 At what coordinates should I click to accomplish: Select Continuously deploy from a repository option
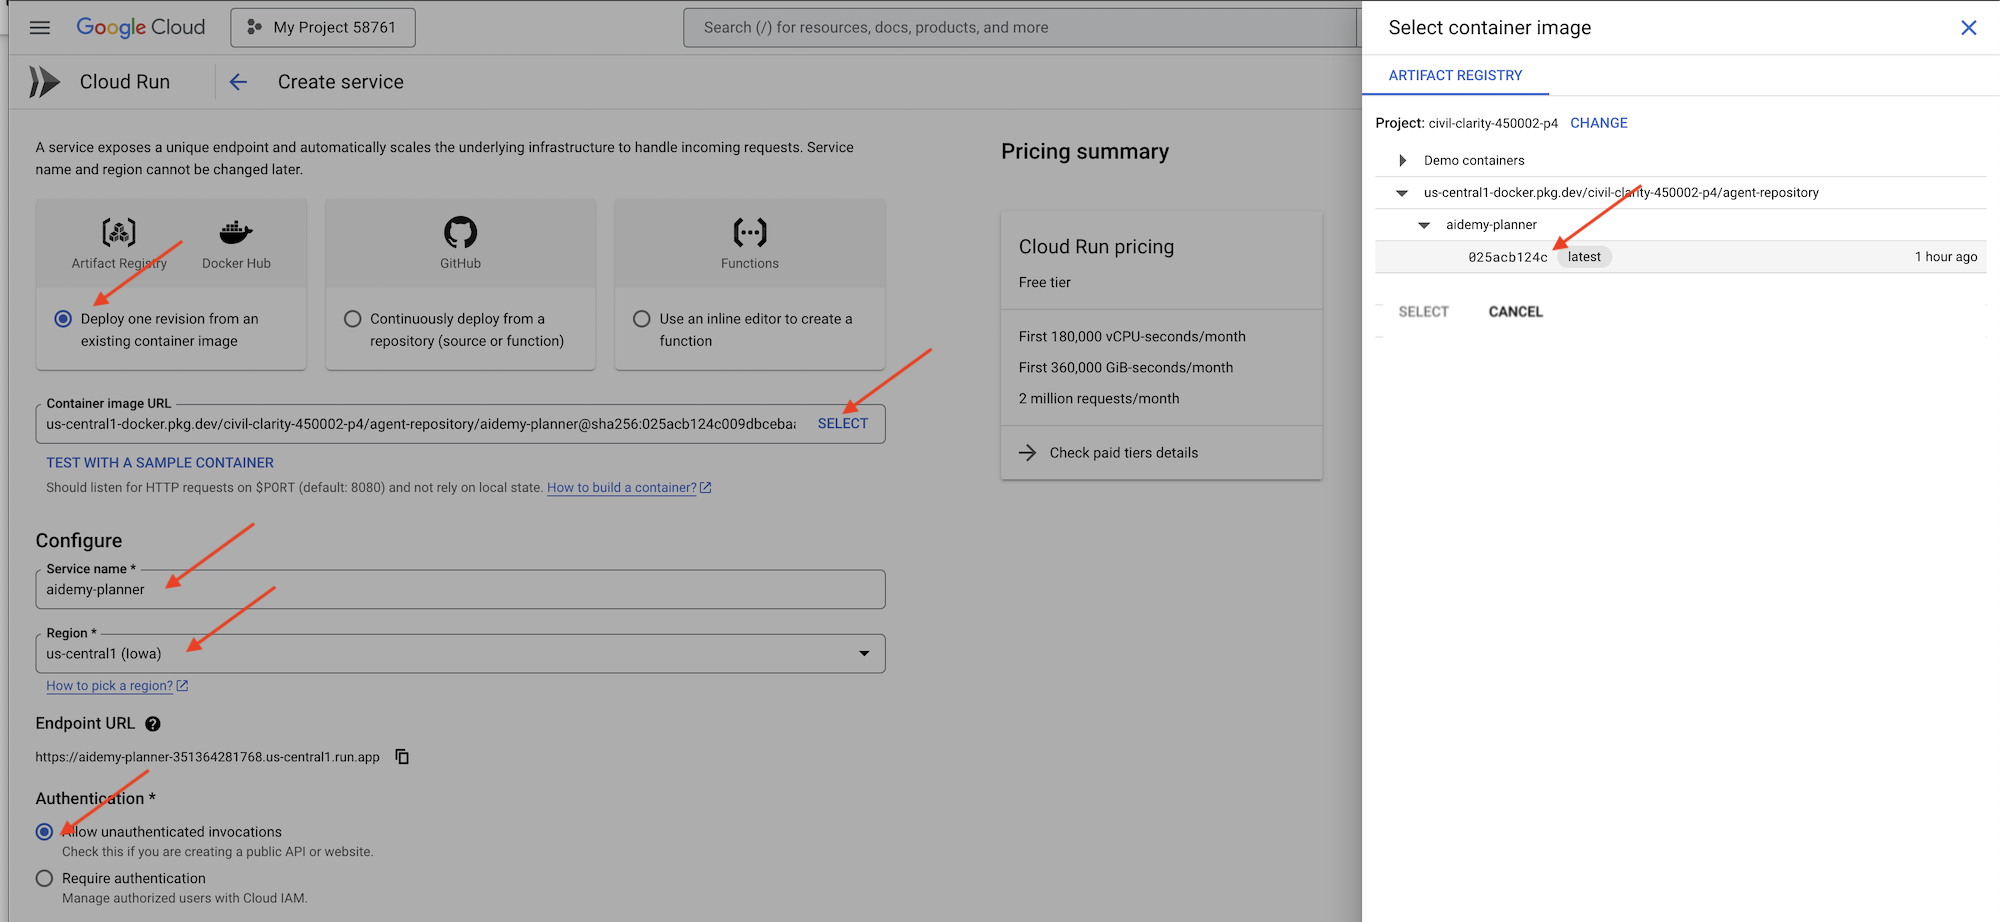pos(353,319)
